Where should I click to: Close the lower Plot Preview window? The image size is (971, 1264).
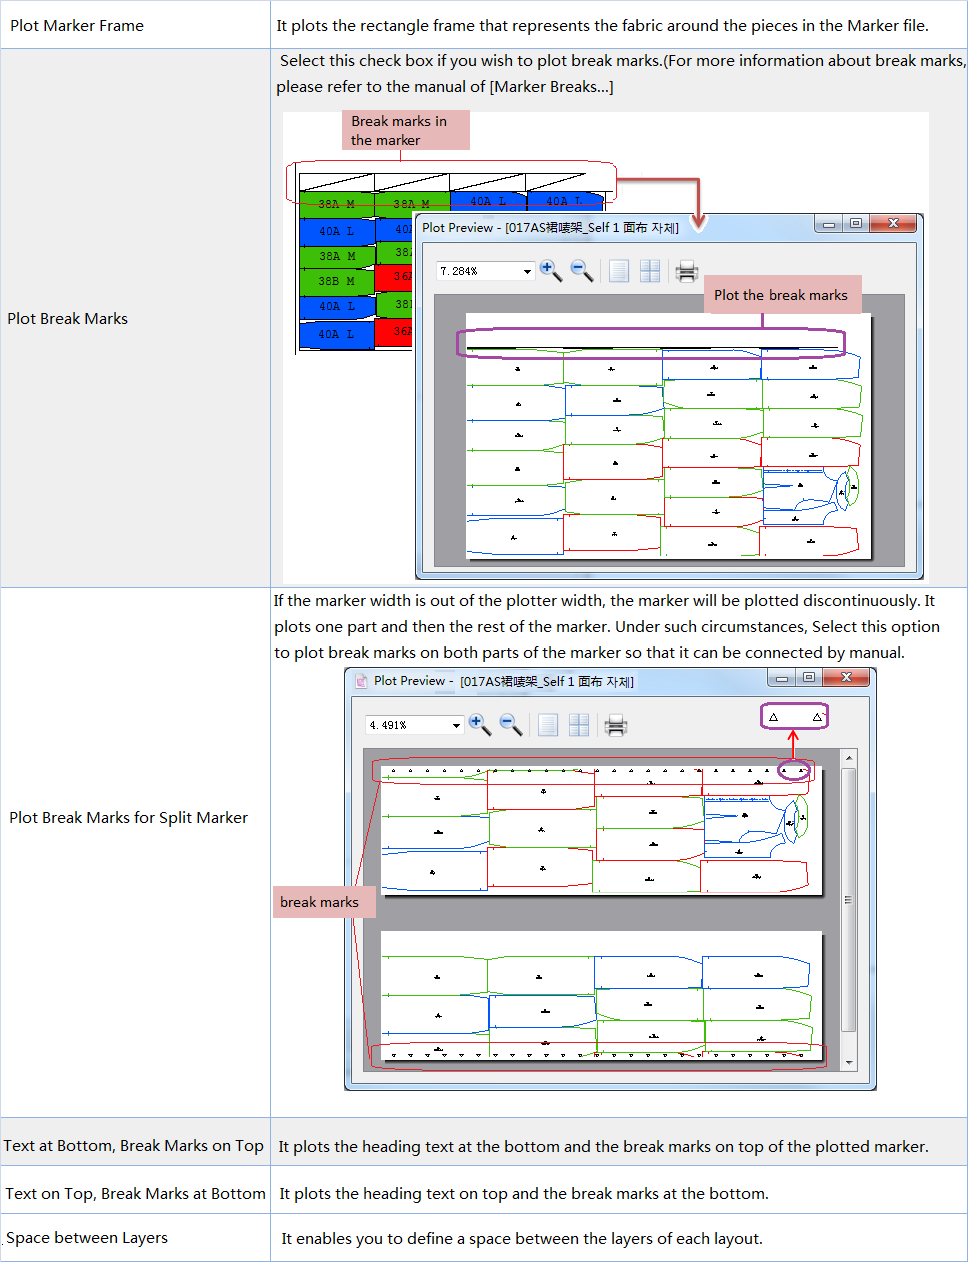pos(846,678)
